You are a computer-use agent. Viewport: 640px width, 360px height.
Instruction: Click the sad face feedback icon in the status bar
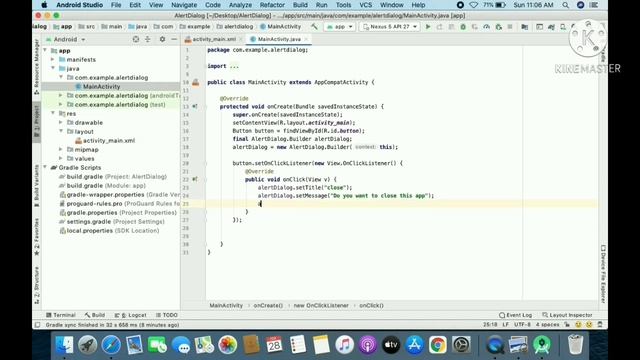point(589,325)
